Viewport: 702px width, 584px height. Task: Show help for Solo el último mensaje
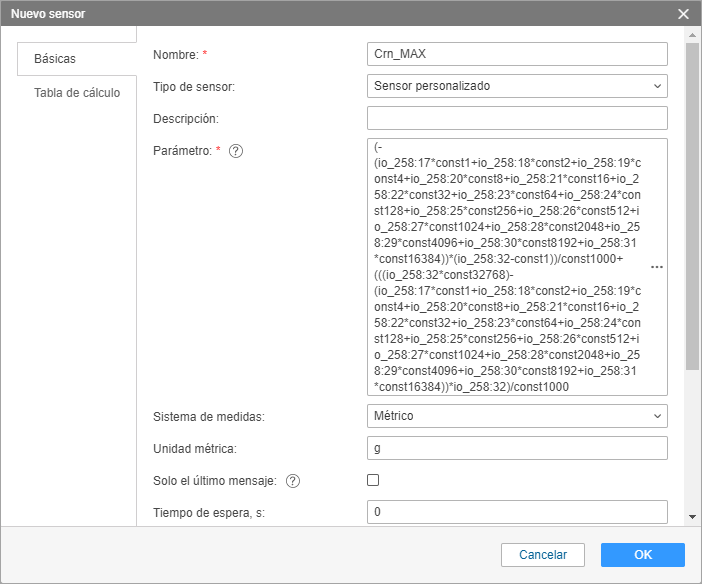tap(293, 481)
